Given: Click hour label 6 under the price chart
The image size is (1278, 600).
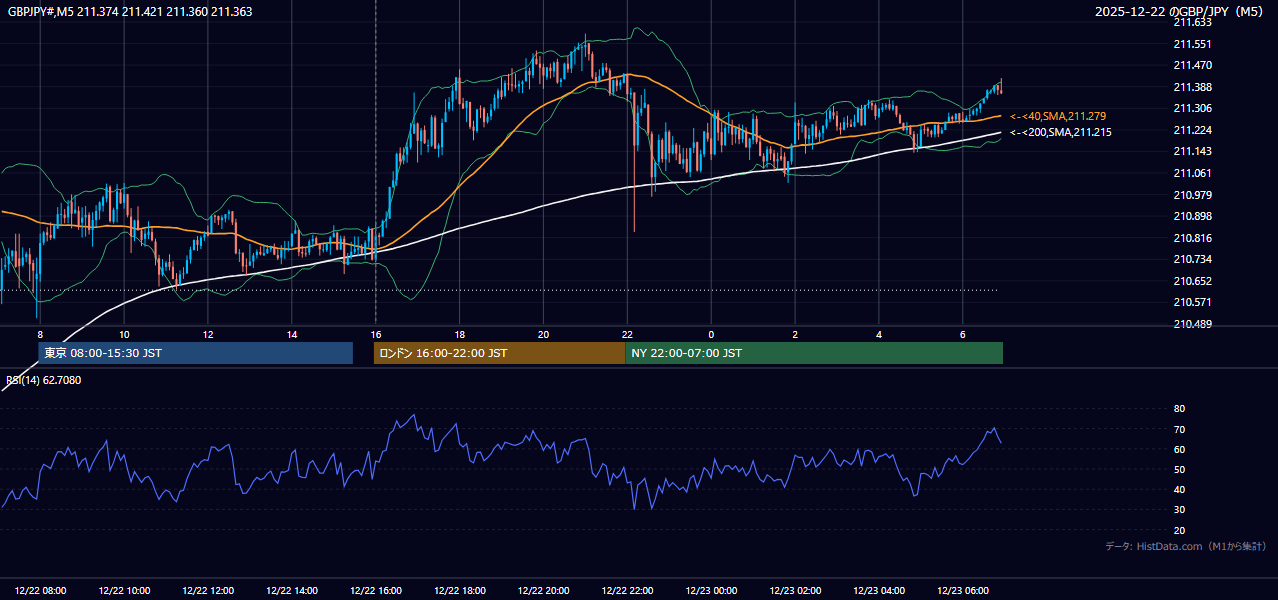Looking at the screenshot, I should [x=963, y=334].
